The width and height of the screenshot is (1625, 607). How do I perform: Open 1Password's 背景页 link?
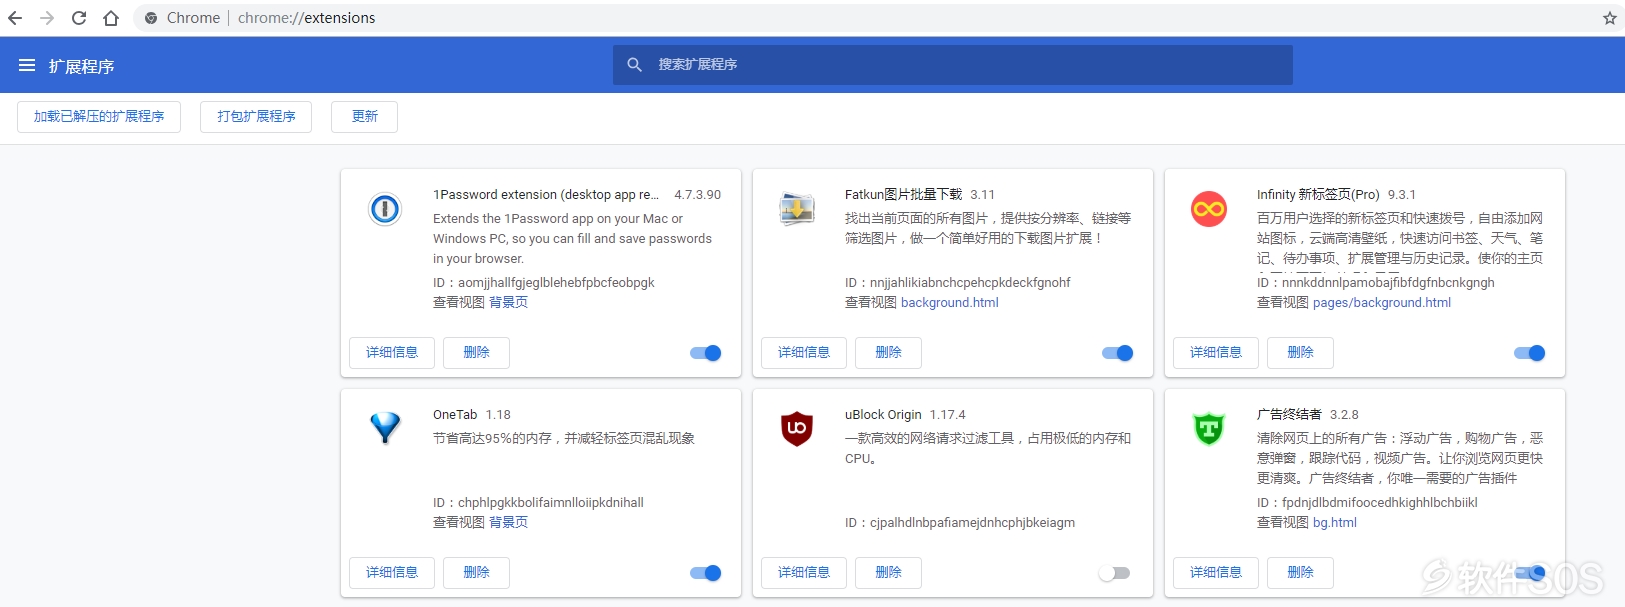(x=508, y=303)
